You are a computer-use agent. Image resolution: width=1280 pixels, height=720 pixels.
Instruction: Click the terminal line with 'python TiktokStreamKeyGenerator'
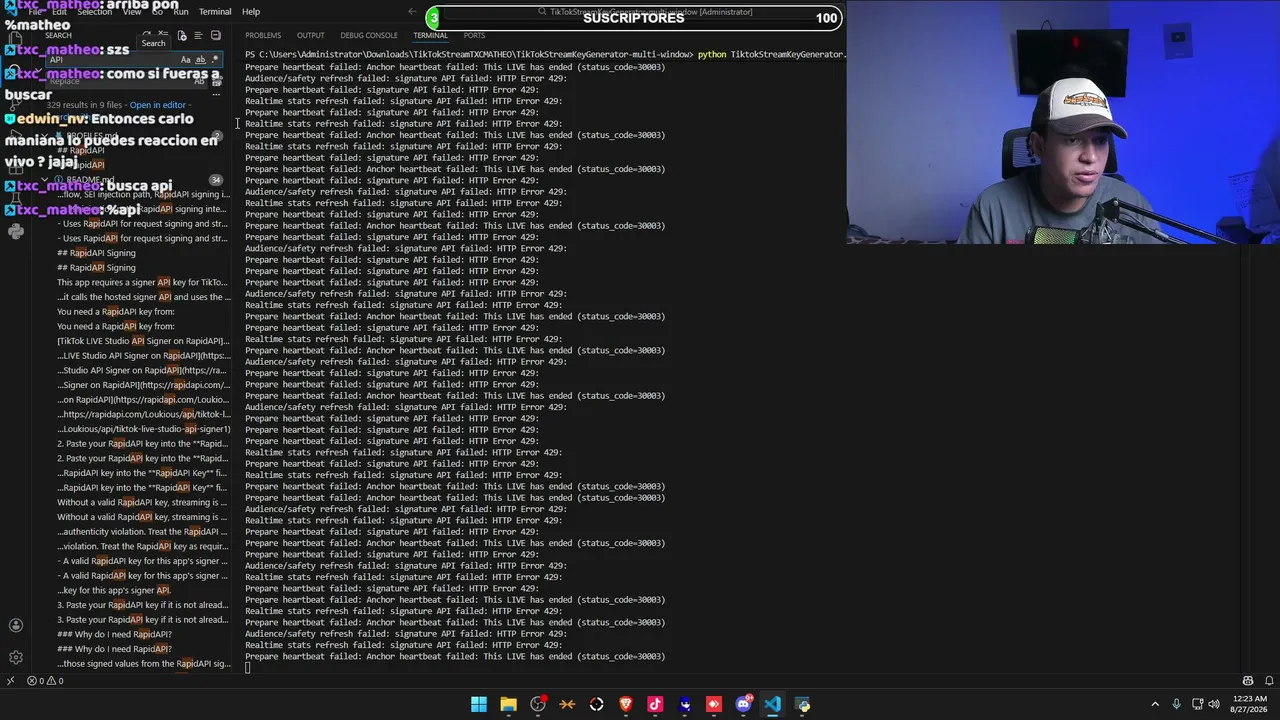point(545,54)
